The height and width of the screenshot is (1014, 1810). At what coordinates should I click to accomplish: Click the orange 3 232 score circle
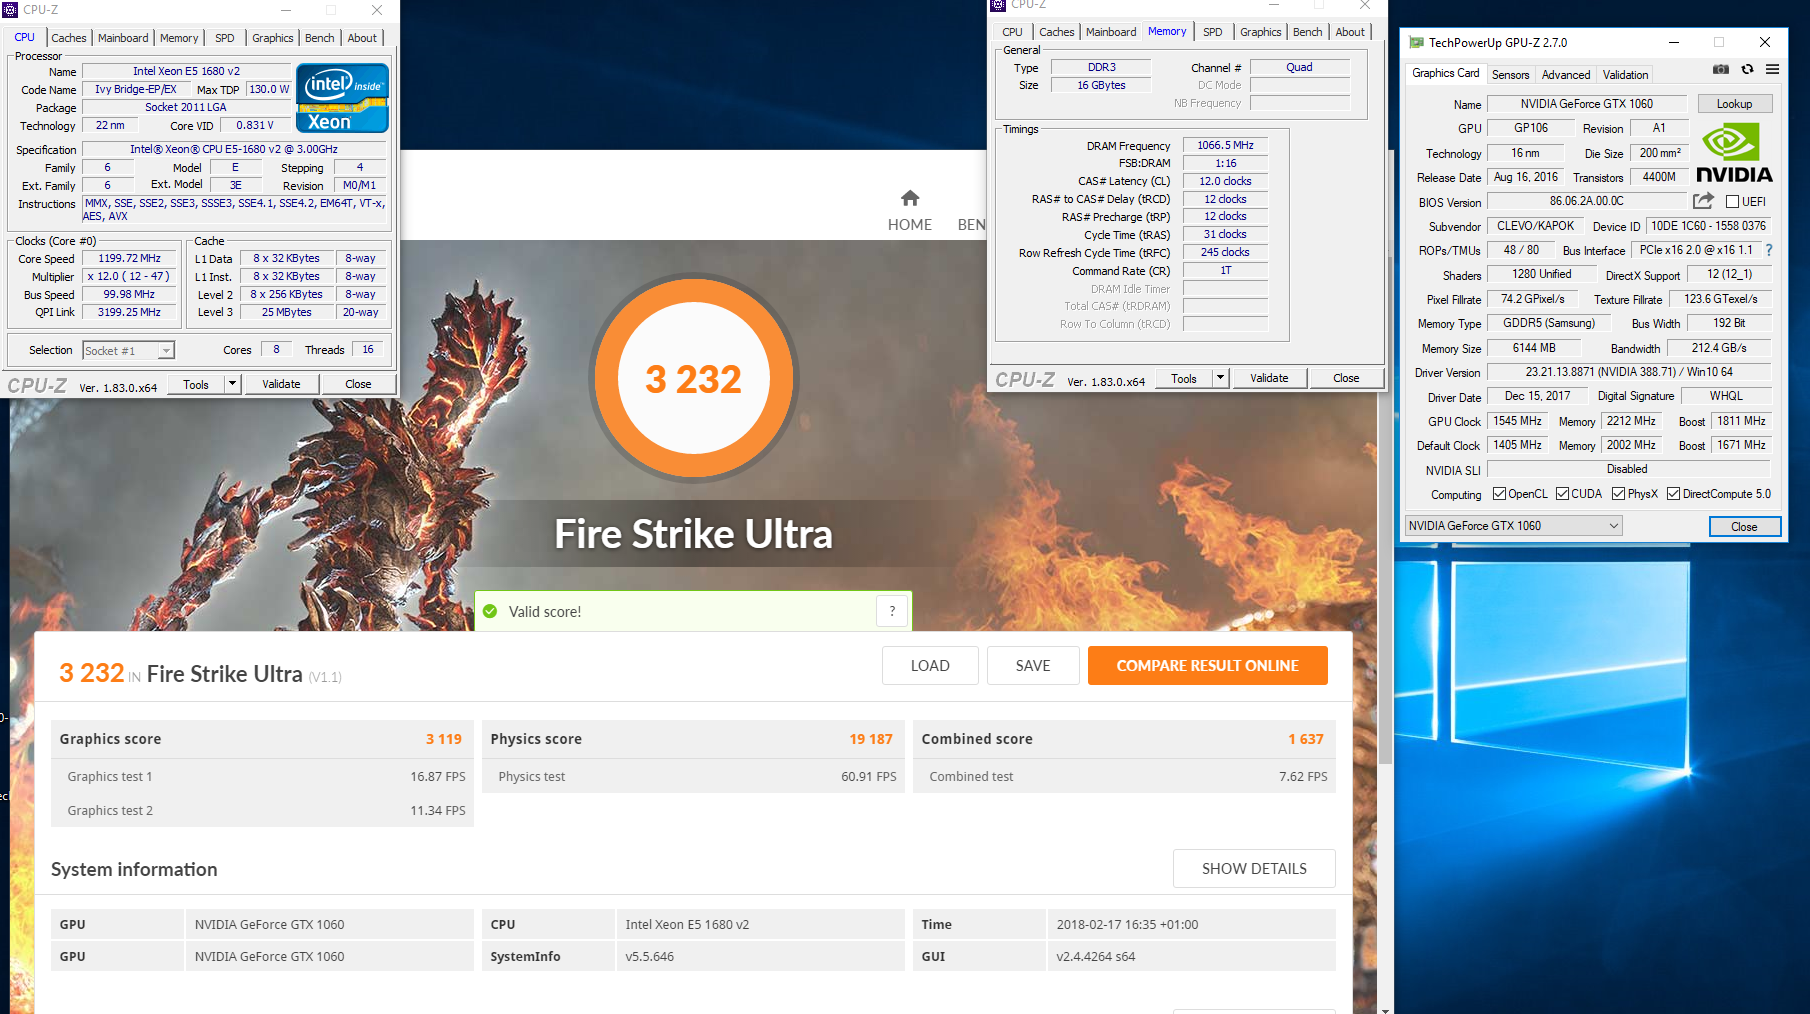tap(693, 379)
